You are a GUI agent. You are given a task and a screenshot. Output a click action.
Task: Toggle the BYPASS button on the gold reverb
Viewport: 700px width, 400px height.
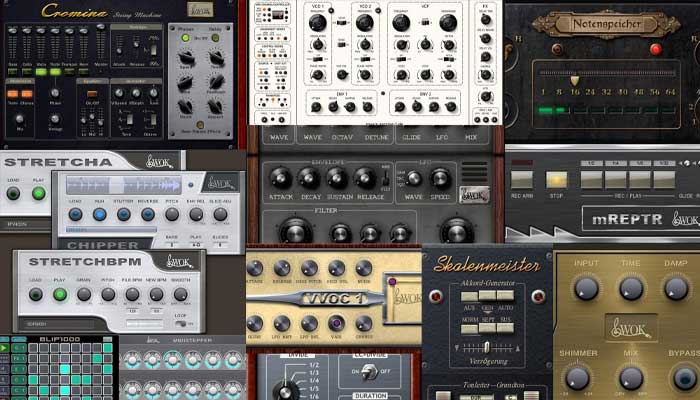click(685, 378)
